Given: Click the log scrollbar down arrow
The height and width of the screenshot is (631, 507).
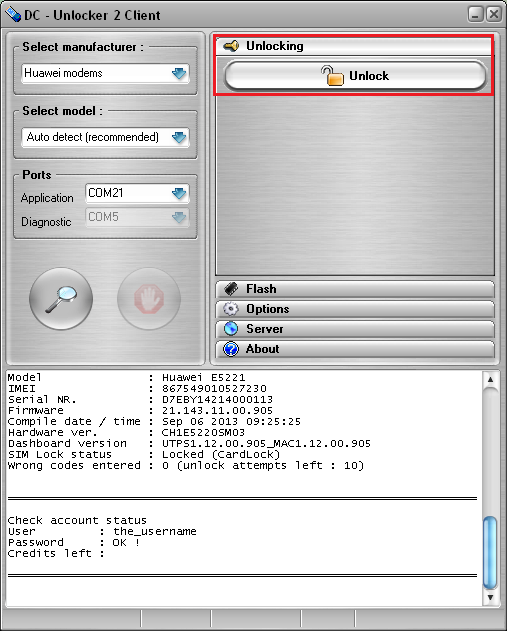Looking at the screenshot, I should coord(490,598).
